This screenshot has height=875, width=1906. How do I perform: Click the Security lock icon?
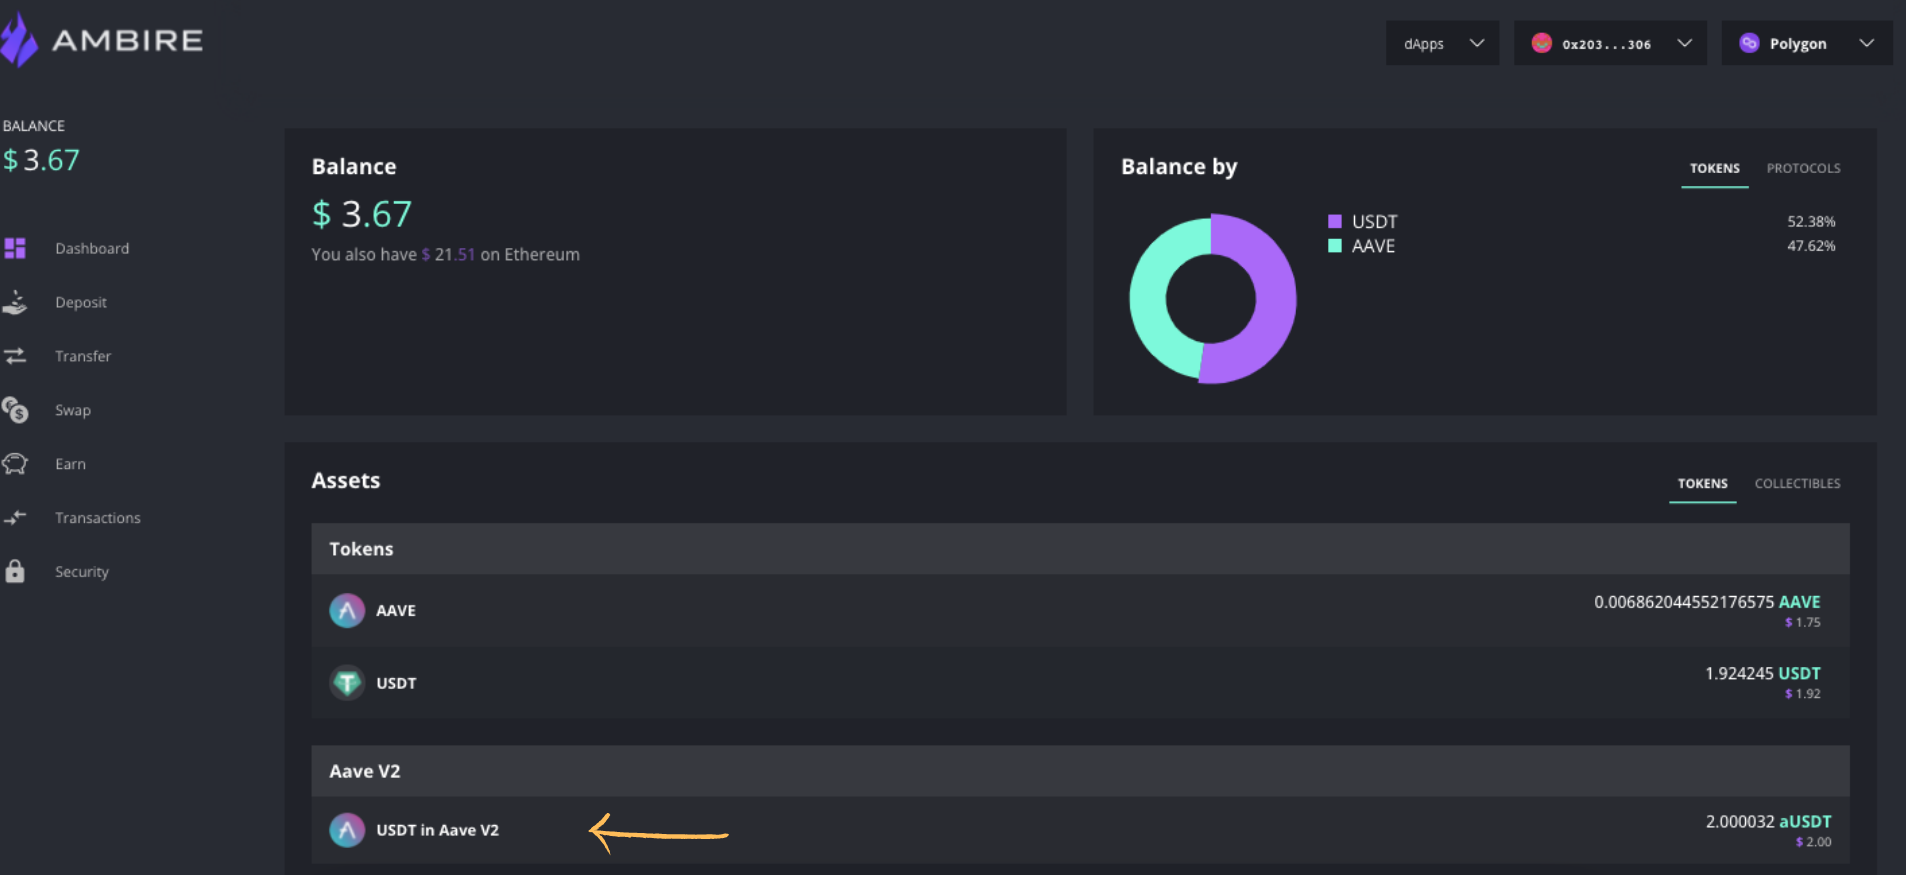coord(15,571)
